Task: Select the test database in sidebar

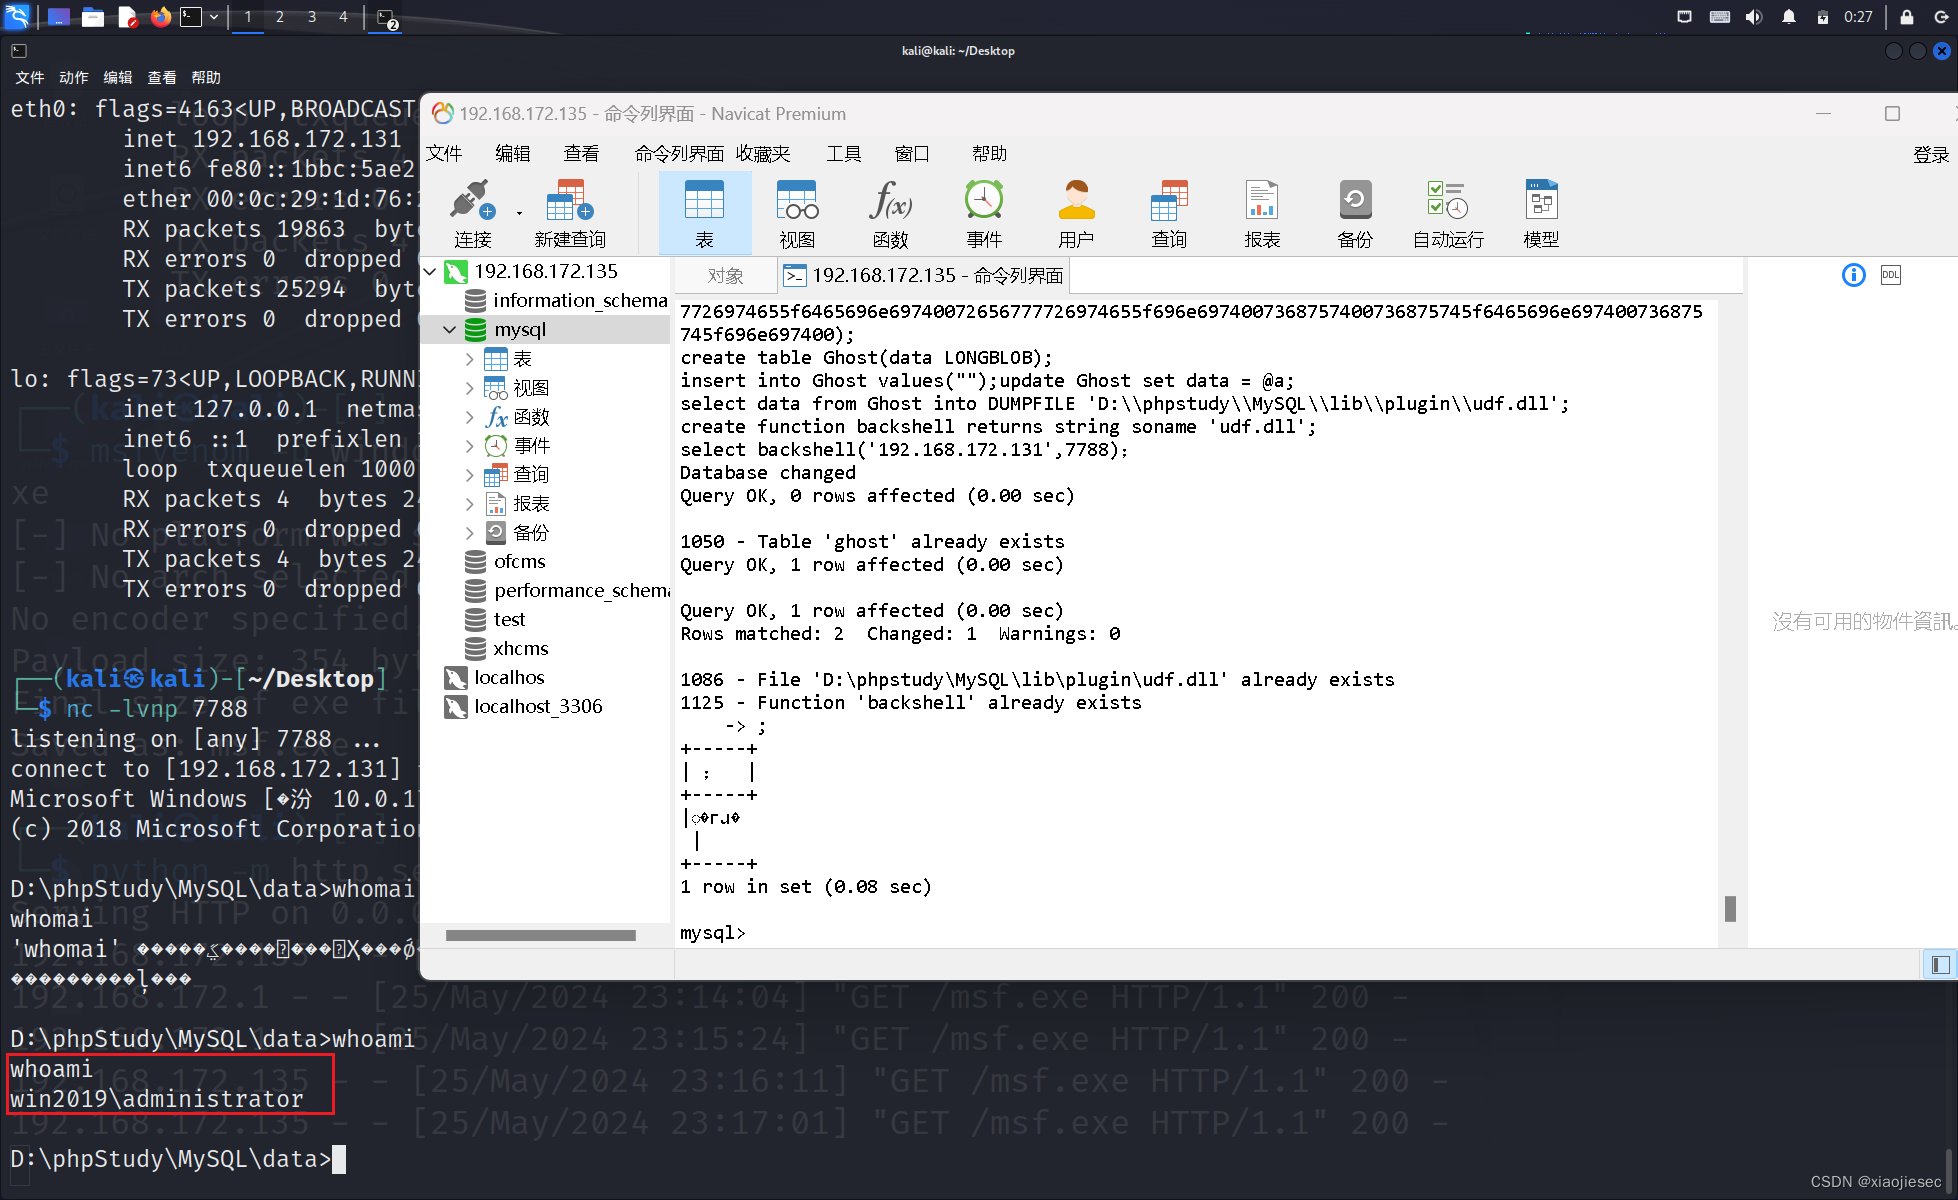Action: [x=509, y=619]
